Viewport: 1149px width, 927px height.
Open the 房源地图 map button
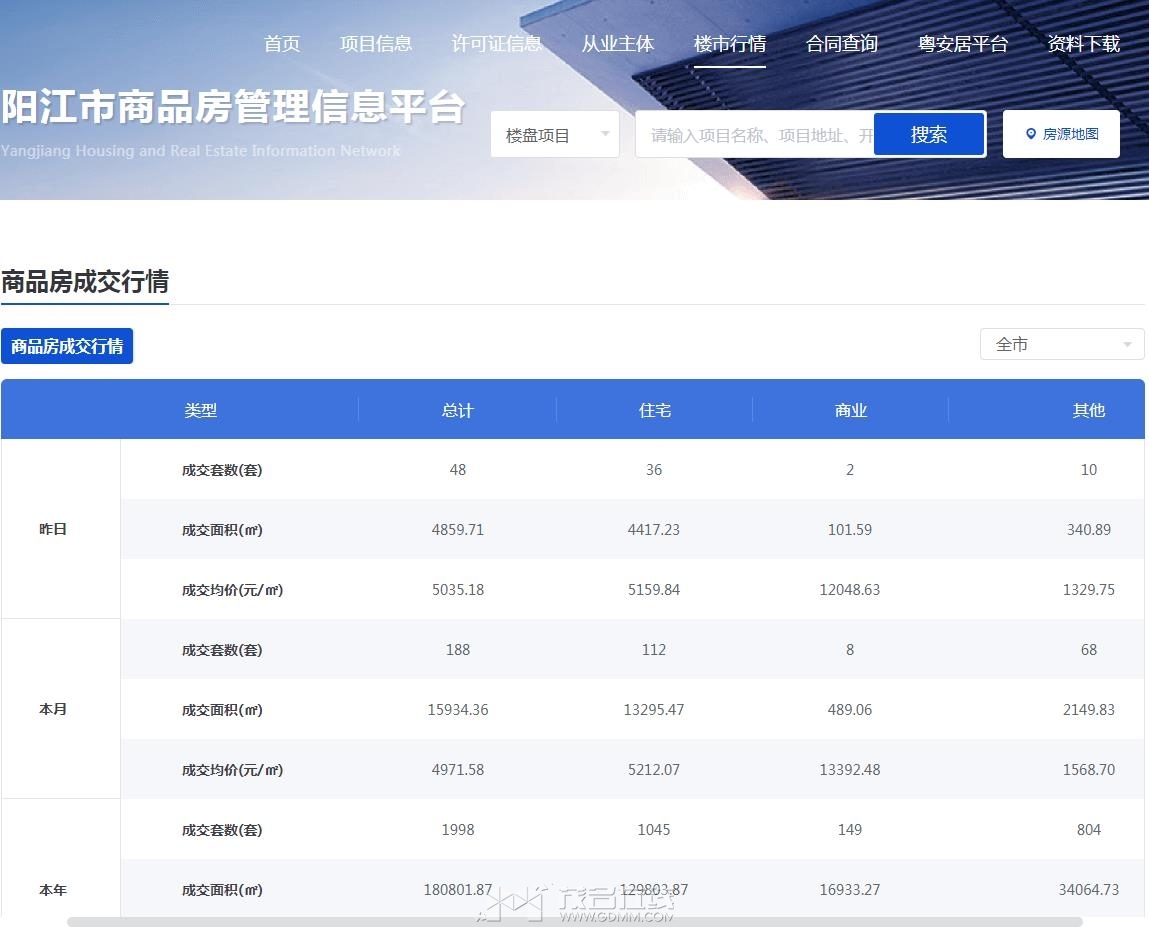tap(1061, 134)
